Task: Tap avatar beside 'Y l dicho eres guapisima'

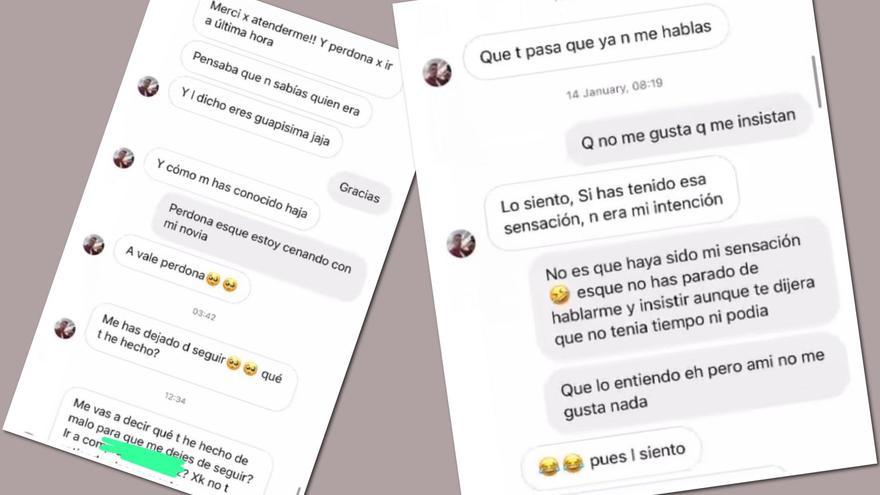Action: pos(148,86)
